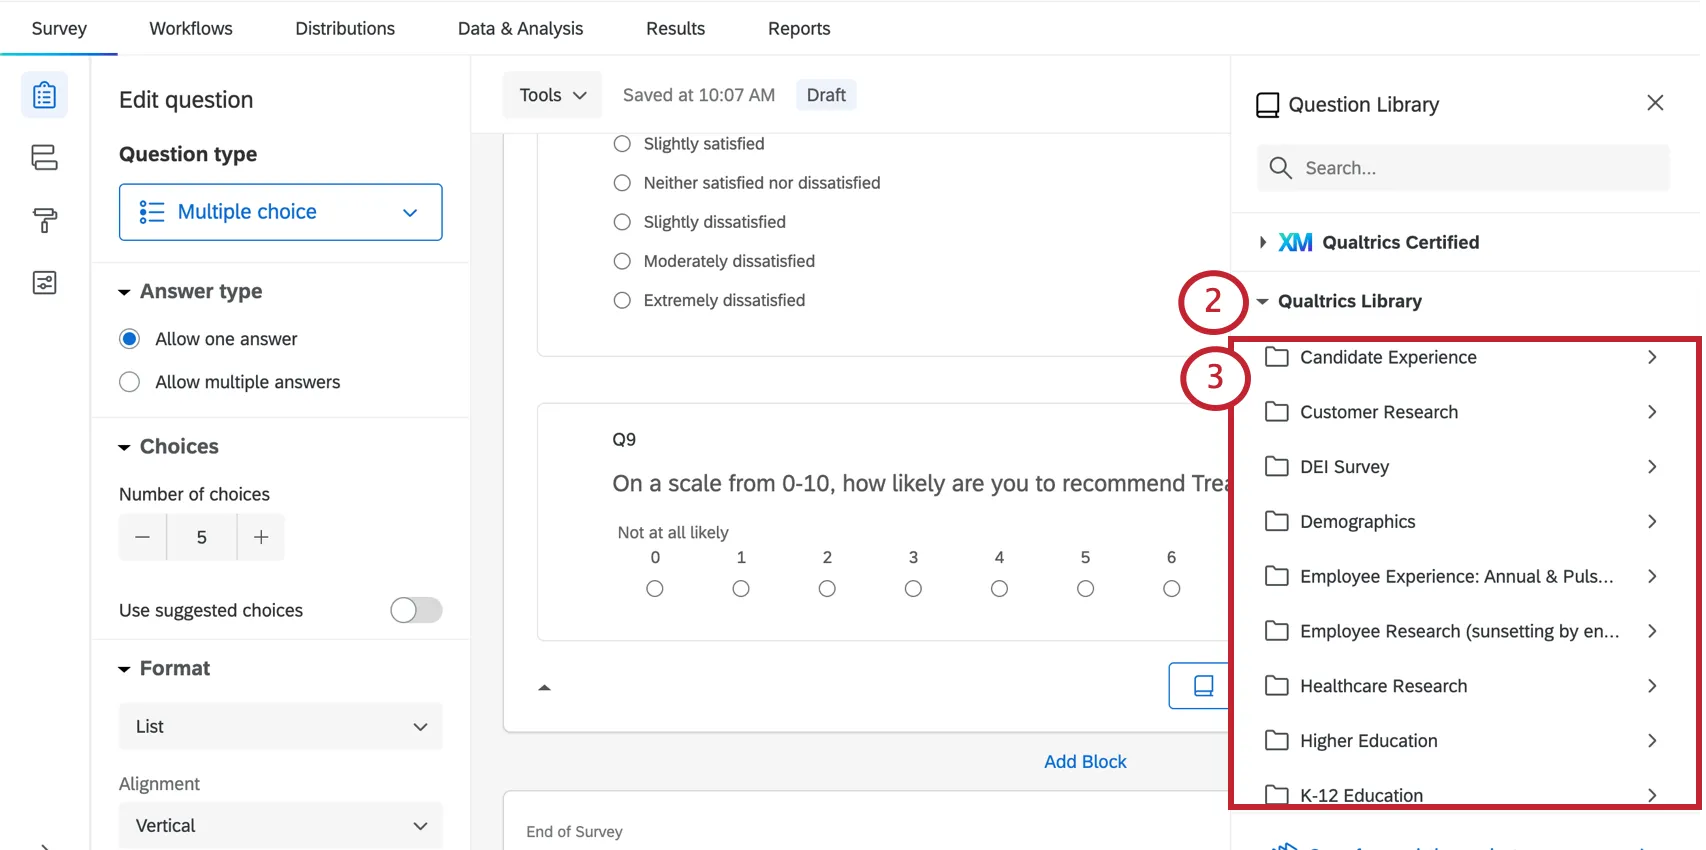Click the library book button below Q9

1202,685
